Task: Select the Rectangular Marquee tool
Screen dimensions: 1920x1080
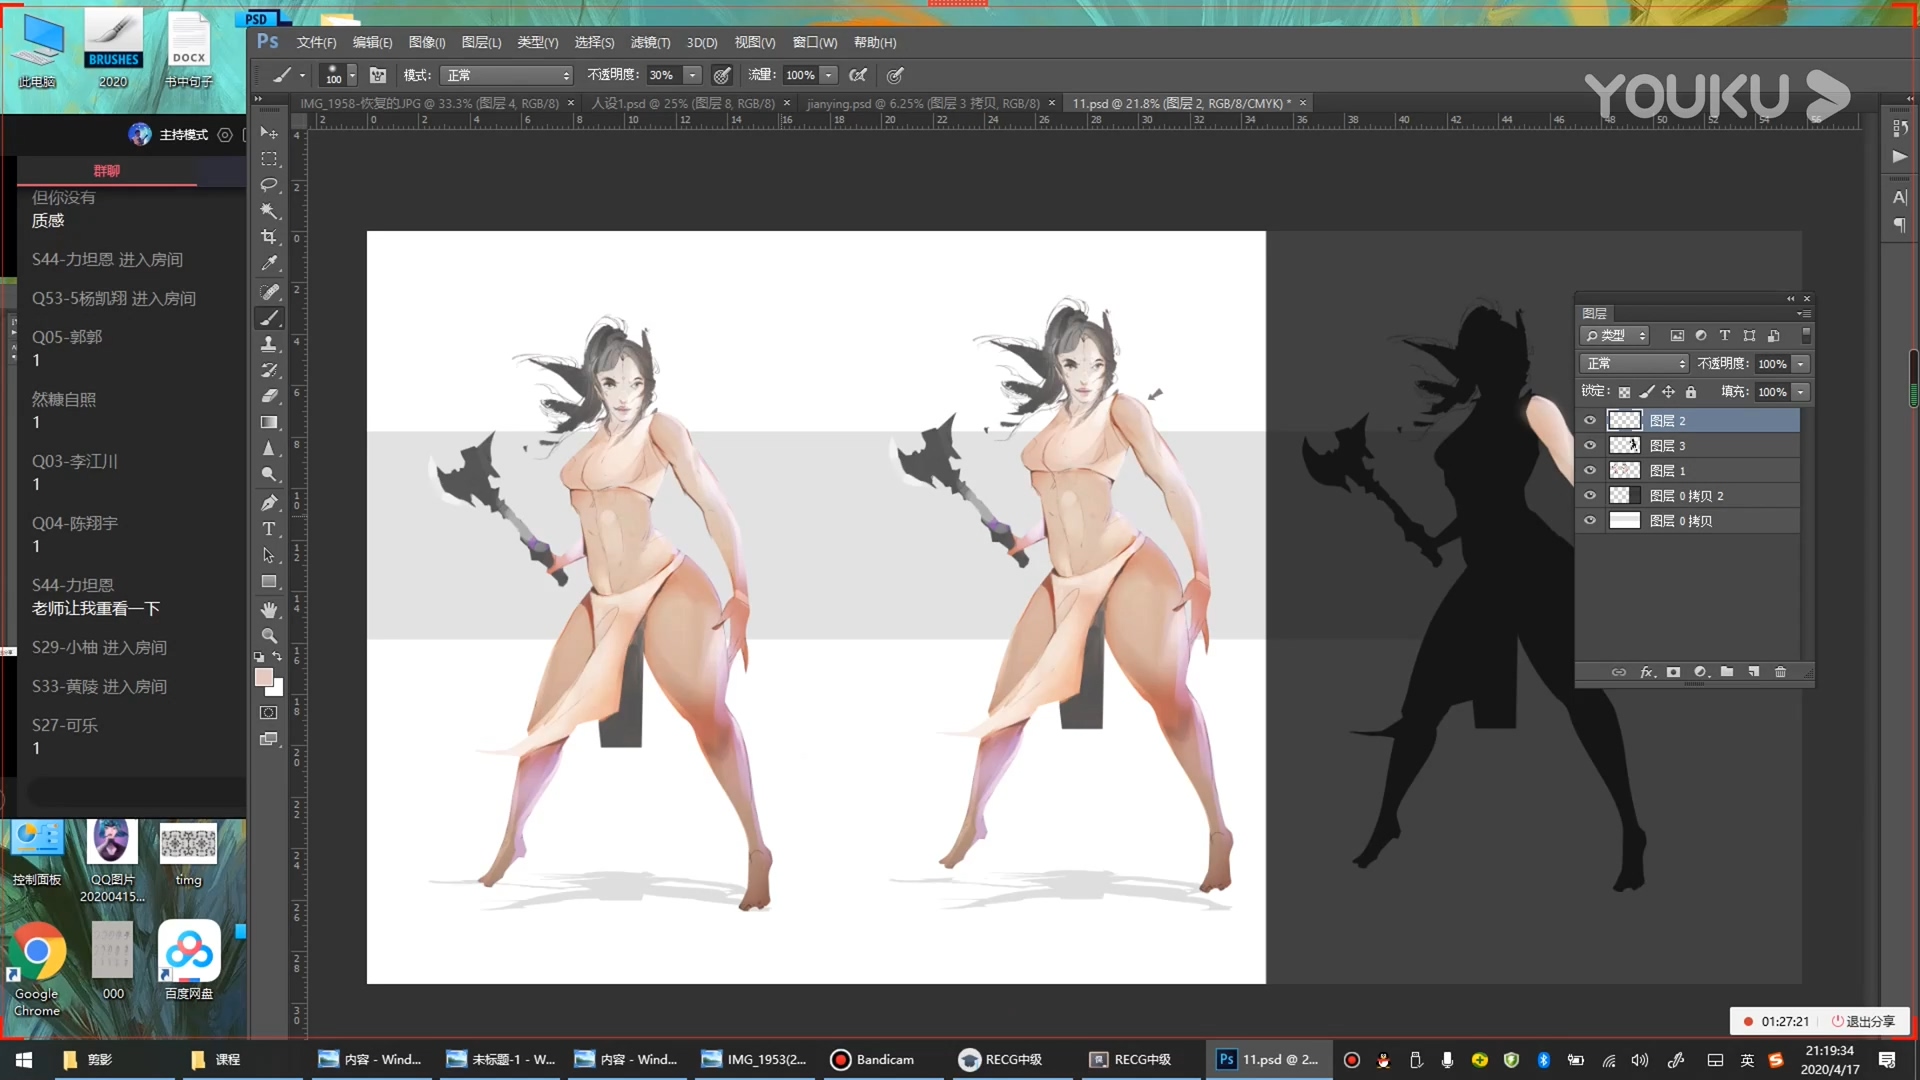Action: (269, 159)
